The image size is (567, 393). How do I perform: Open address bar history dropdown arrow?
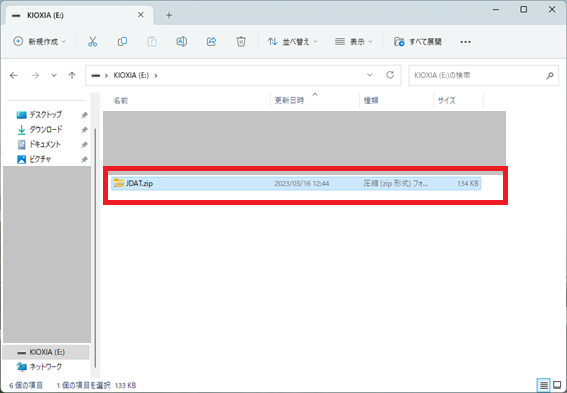(x=370, y=75)
